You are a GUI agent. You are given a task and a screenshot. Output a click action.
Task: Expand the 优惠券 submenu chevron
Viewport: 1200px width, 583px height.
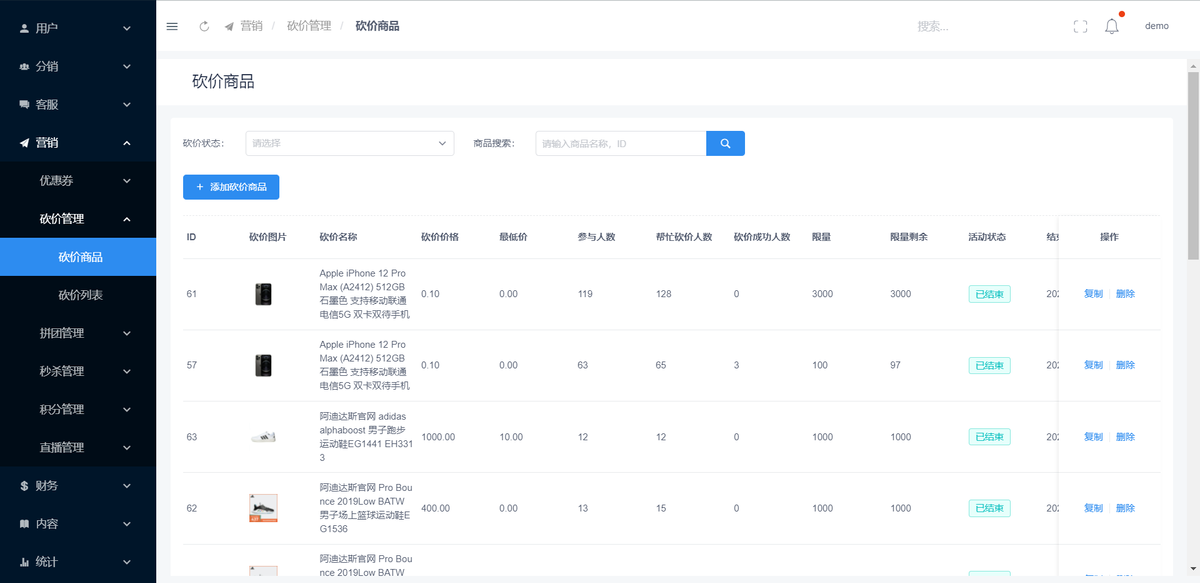point(127,181)
